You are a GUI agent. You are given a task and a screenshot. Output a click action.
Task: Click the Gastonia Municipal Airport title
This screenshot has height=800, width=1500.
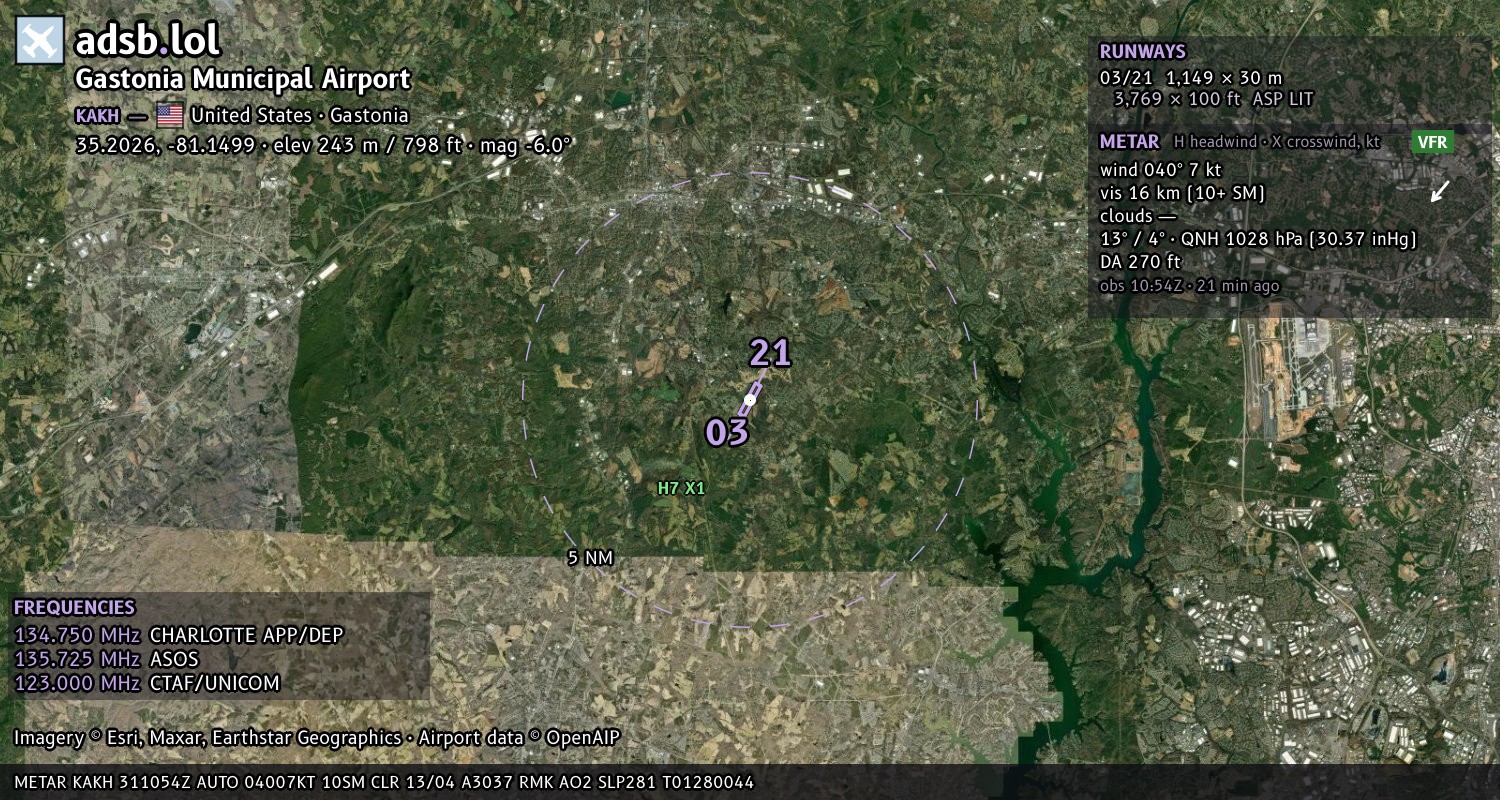pyautogui.click(x=243, y=79)
